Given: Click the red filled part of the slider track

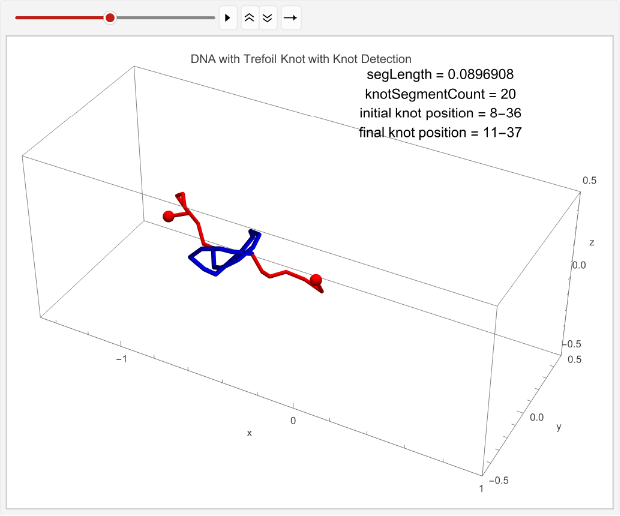Looking at the screenshot, I should point(60,18).
